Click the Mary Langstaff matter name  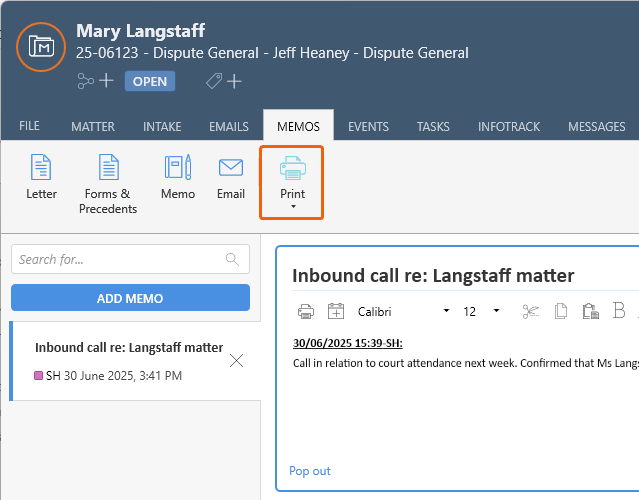pyautogui.click(x=141, y=31)
